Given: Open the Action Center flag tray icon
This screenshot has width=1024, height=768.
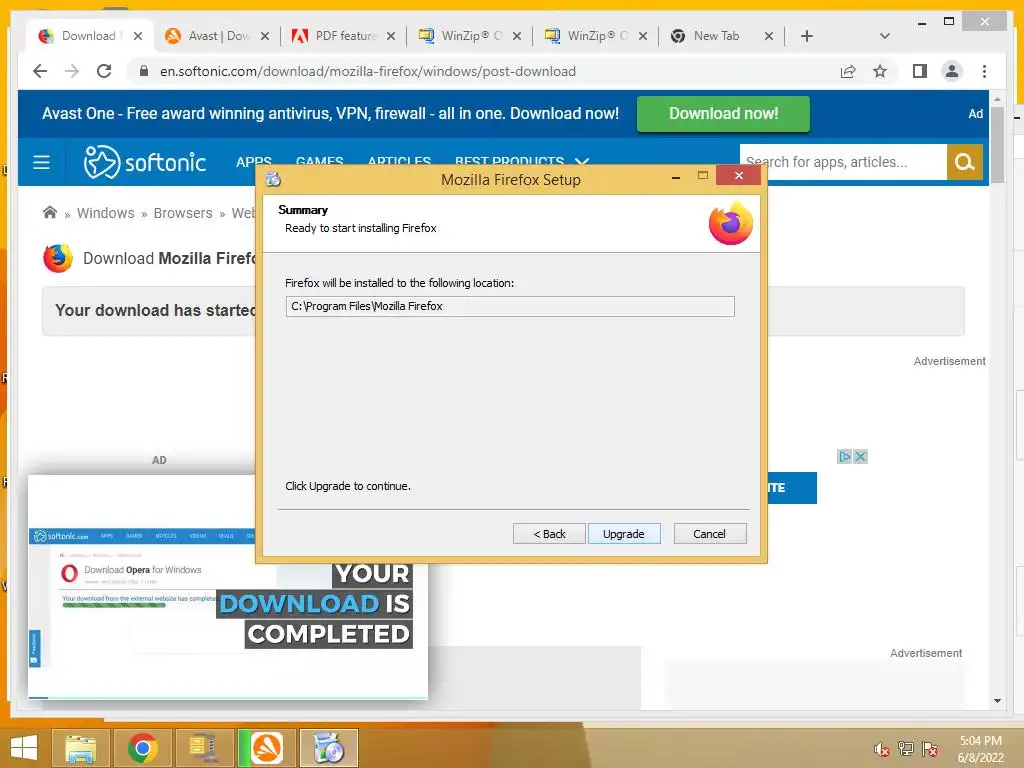Looking at the screenshot, I should (930, 748).
